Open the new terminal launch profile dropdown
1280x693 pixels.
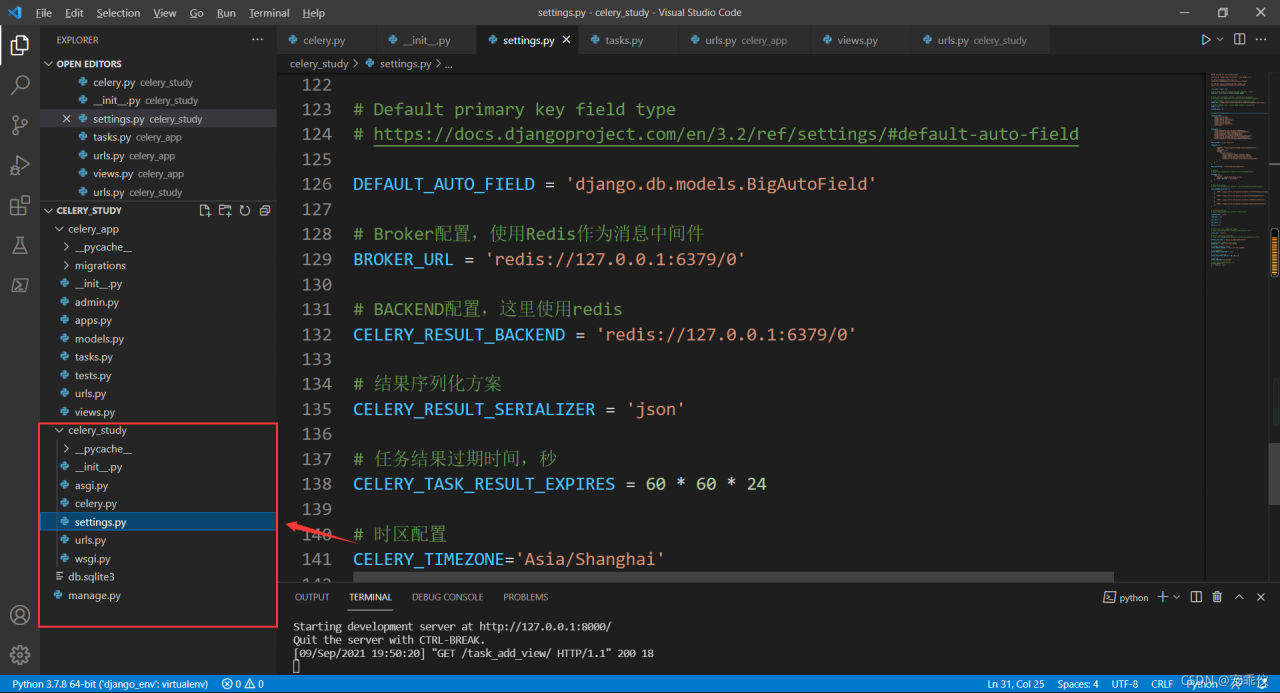pyautogui.click(x=1177, y=597)
